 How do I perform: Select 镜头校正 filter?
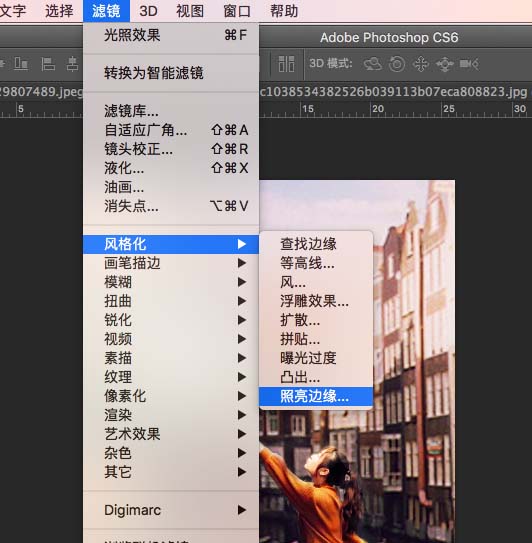pyautogui.click(x=171, y=149)
